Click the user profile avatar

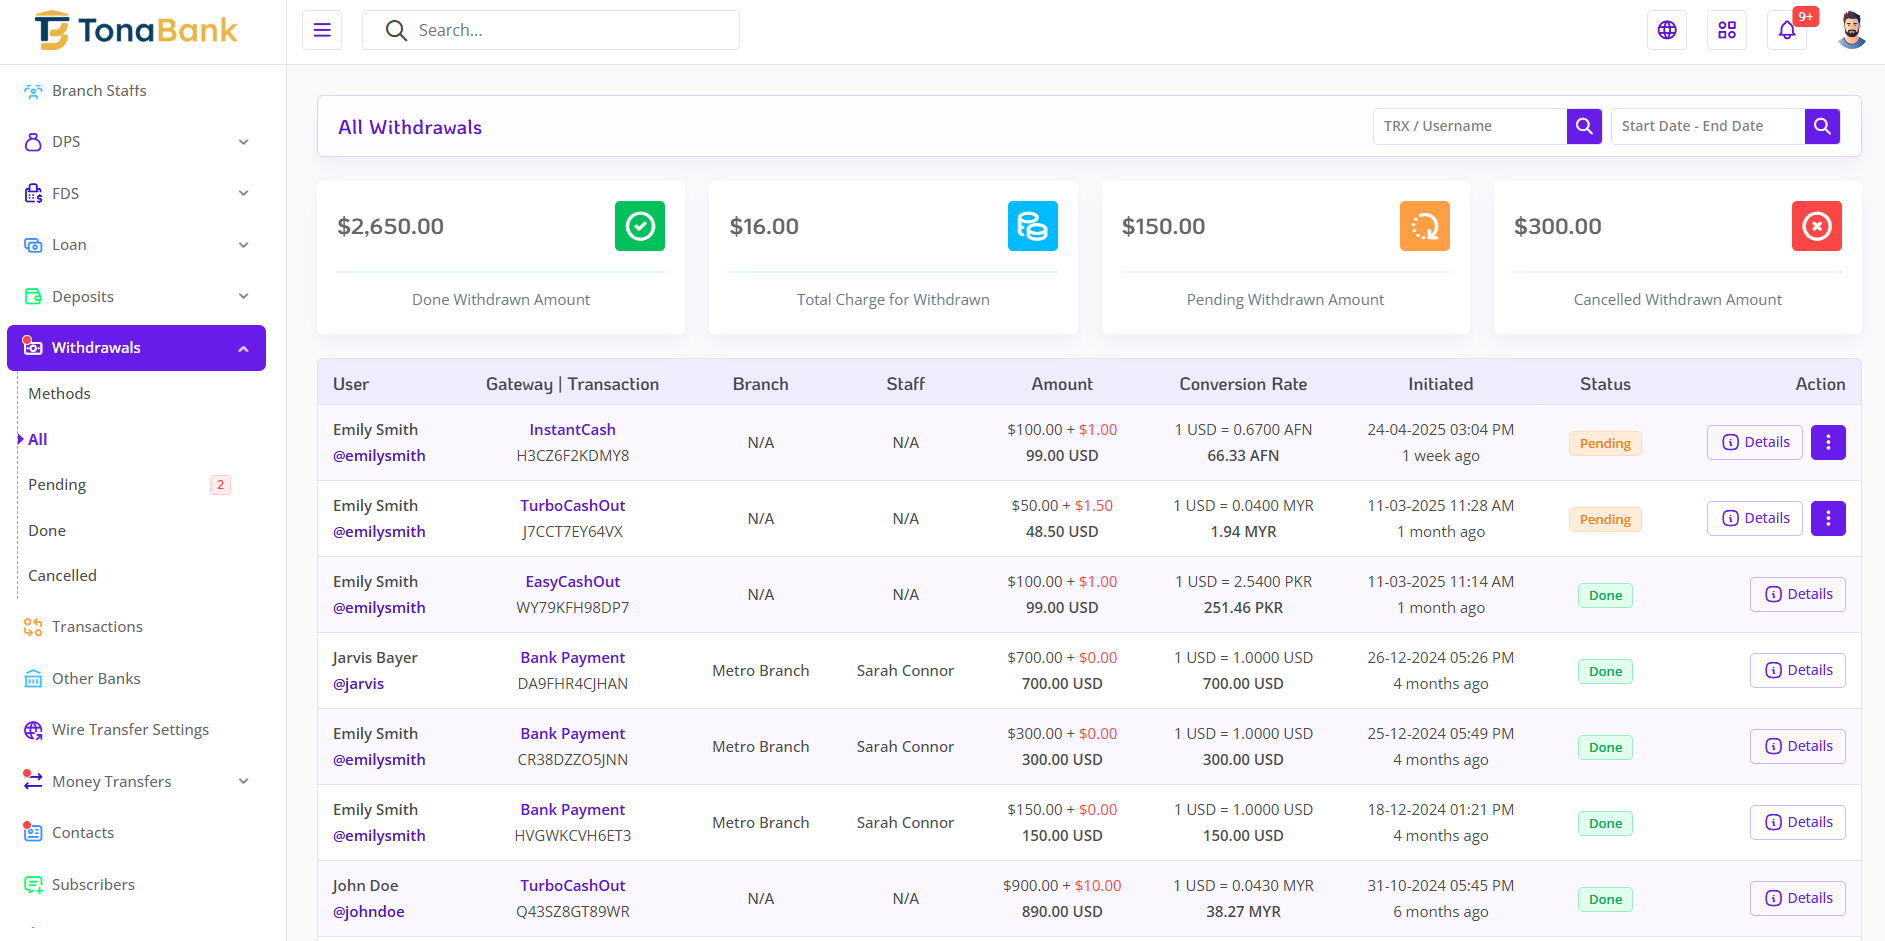tap(1851, 30)
